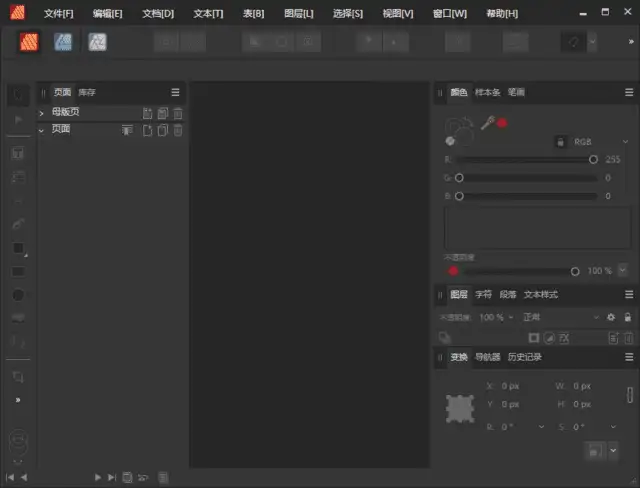The width and height of the screenshot is (640, 488).
Task: Open the 文件[F] menu
Action: tap(58, 14)
